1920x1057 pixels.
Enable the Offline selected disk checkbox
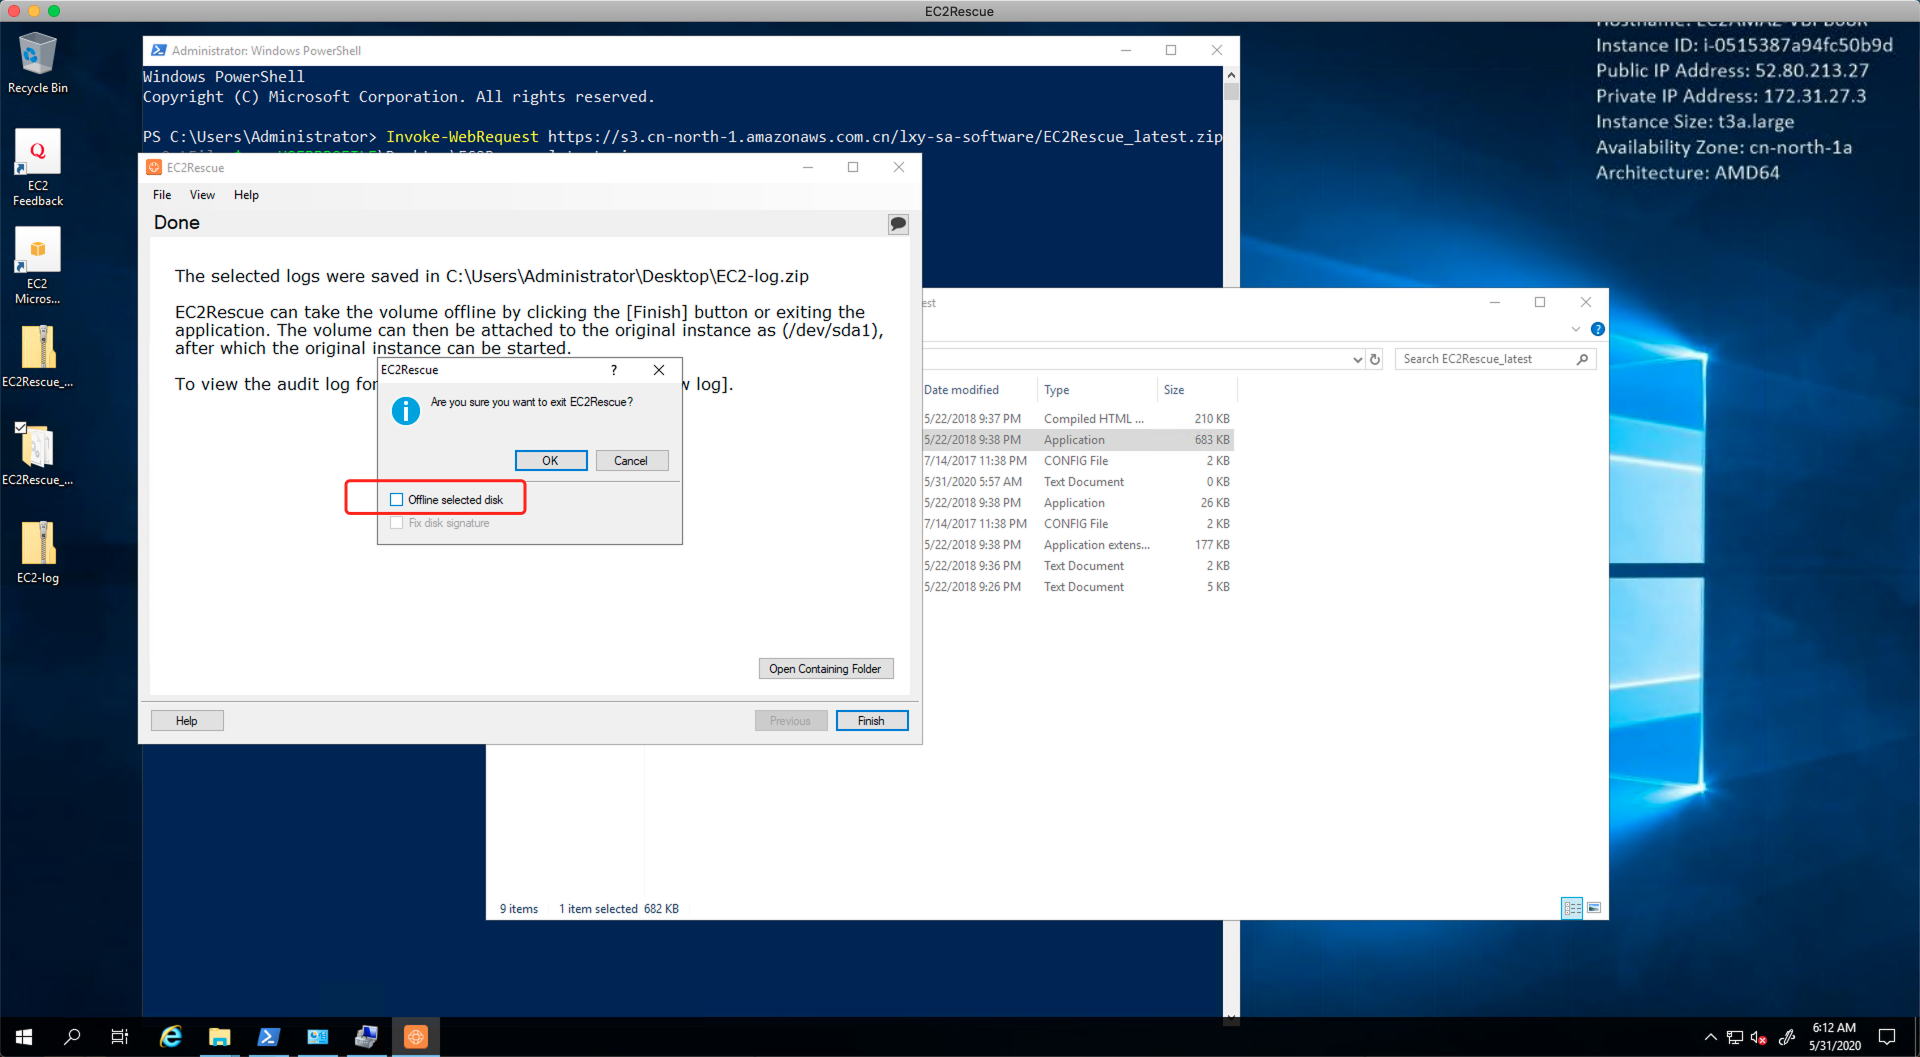[x=397, y=500]
